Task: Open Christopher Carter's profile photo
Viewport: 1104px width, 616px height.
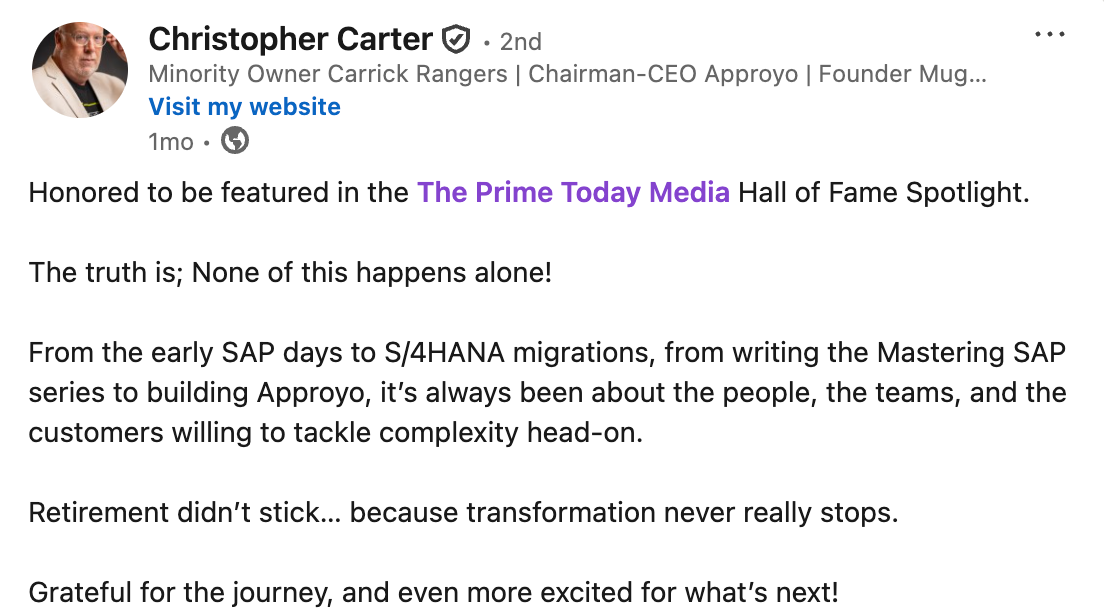Action: [78, 72]
